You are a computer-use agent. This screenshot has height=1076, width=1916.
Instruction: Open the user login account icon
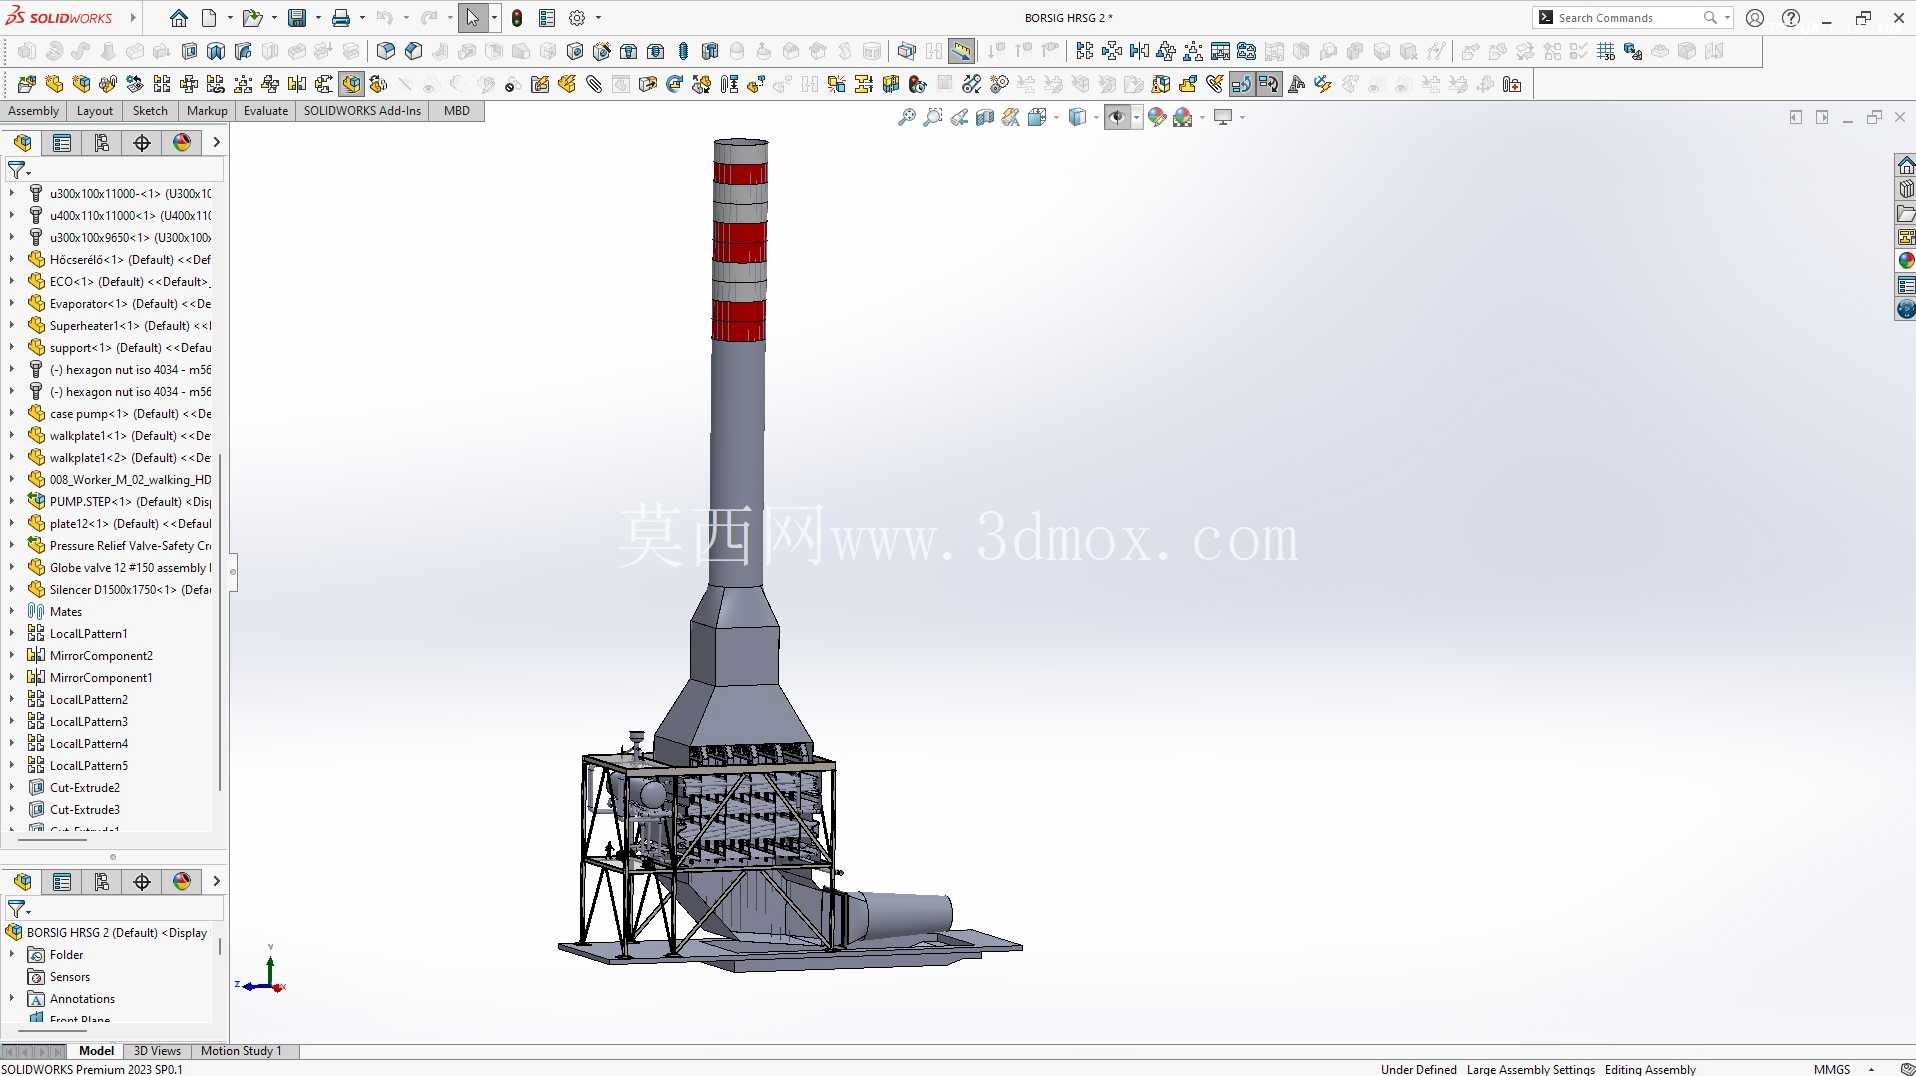coord(1755,18)
